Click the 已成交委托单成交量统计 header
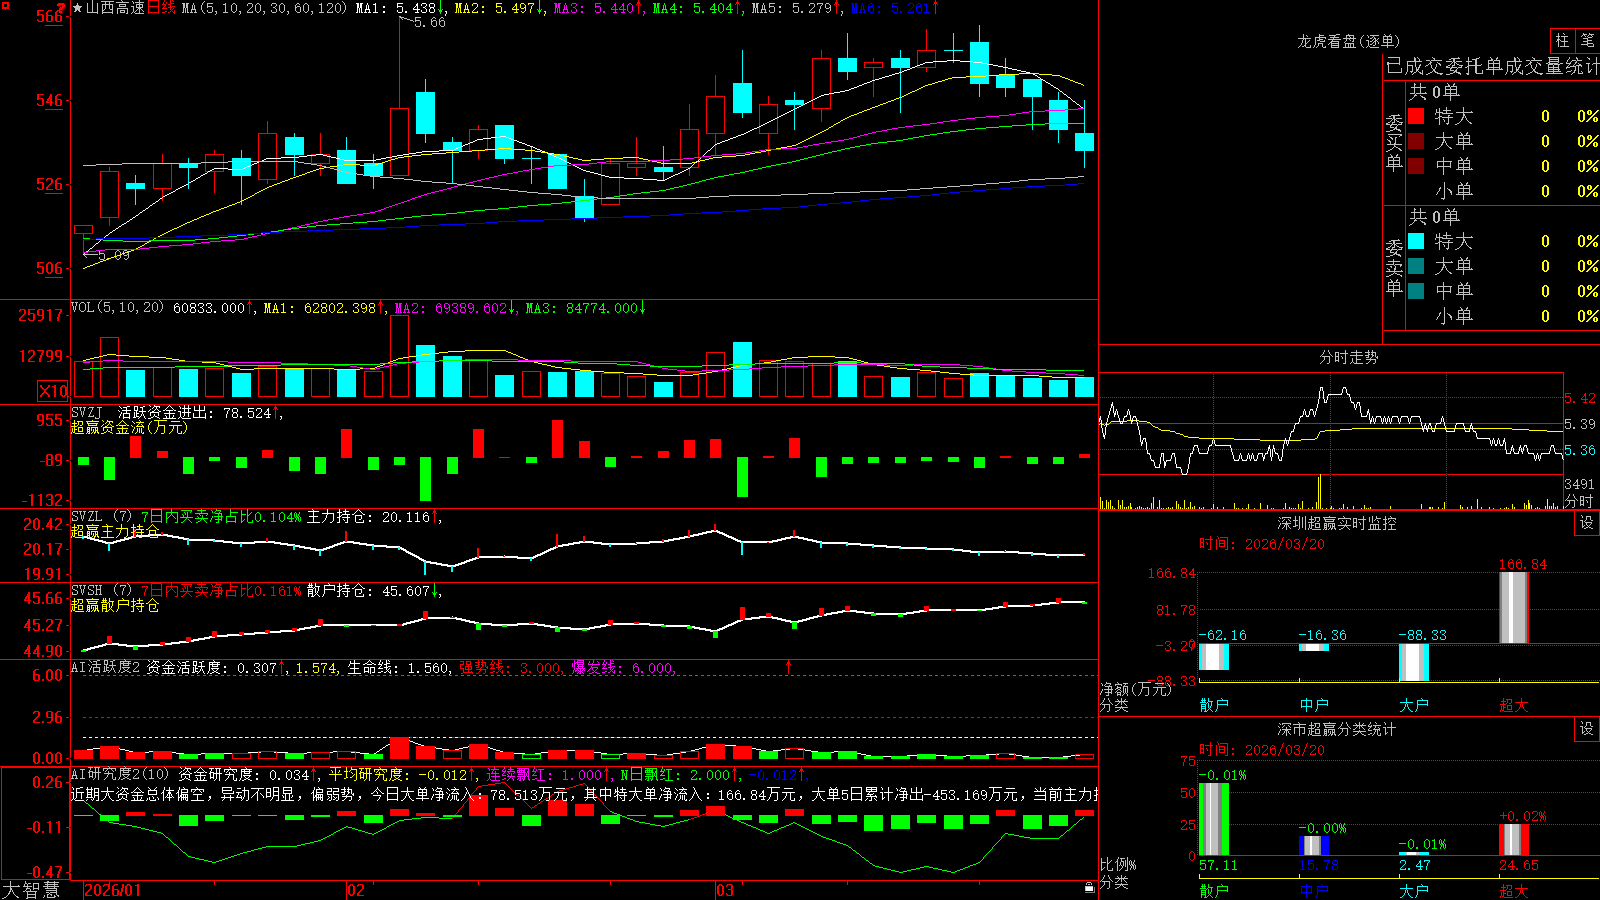The height and width of the screenshot is (900, 1600). pos(1492,66)
